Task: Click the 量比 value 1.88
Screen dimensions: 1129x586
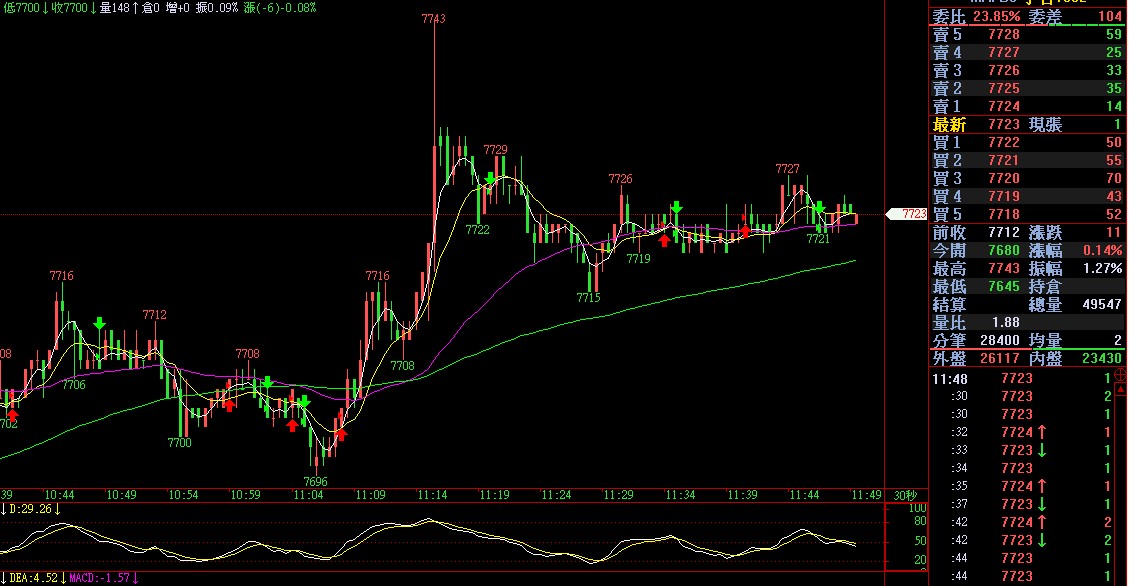Action: click(x=1005, y=323)
